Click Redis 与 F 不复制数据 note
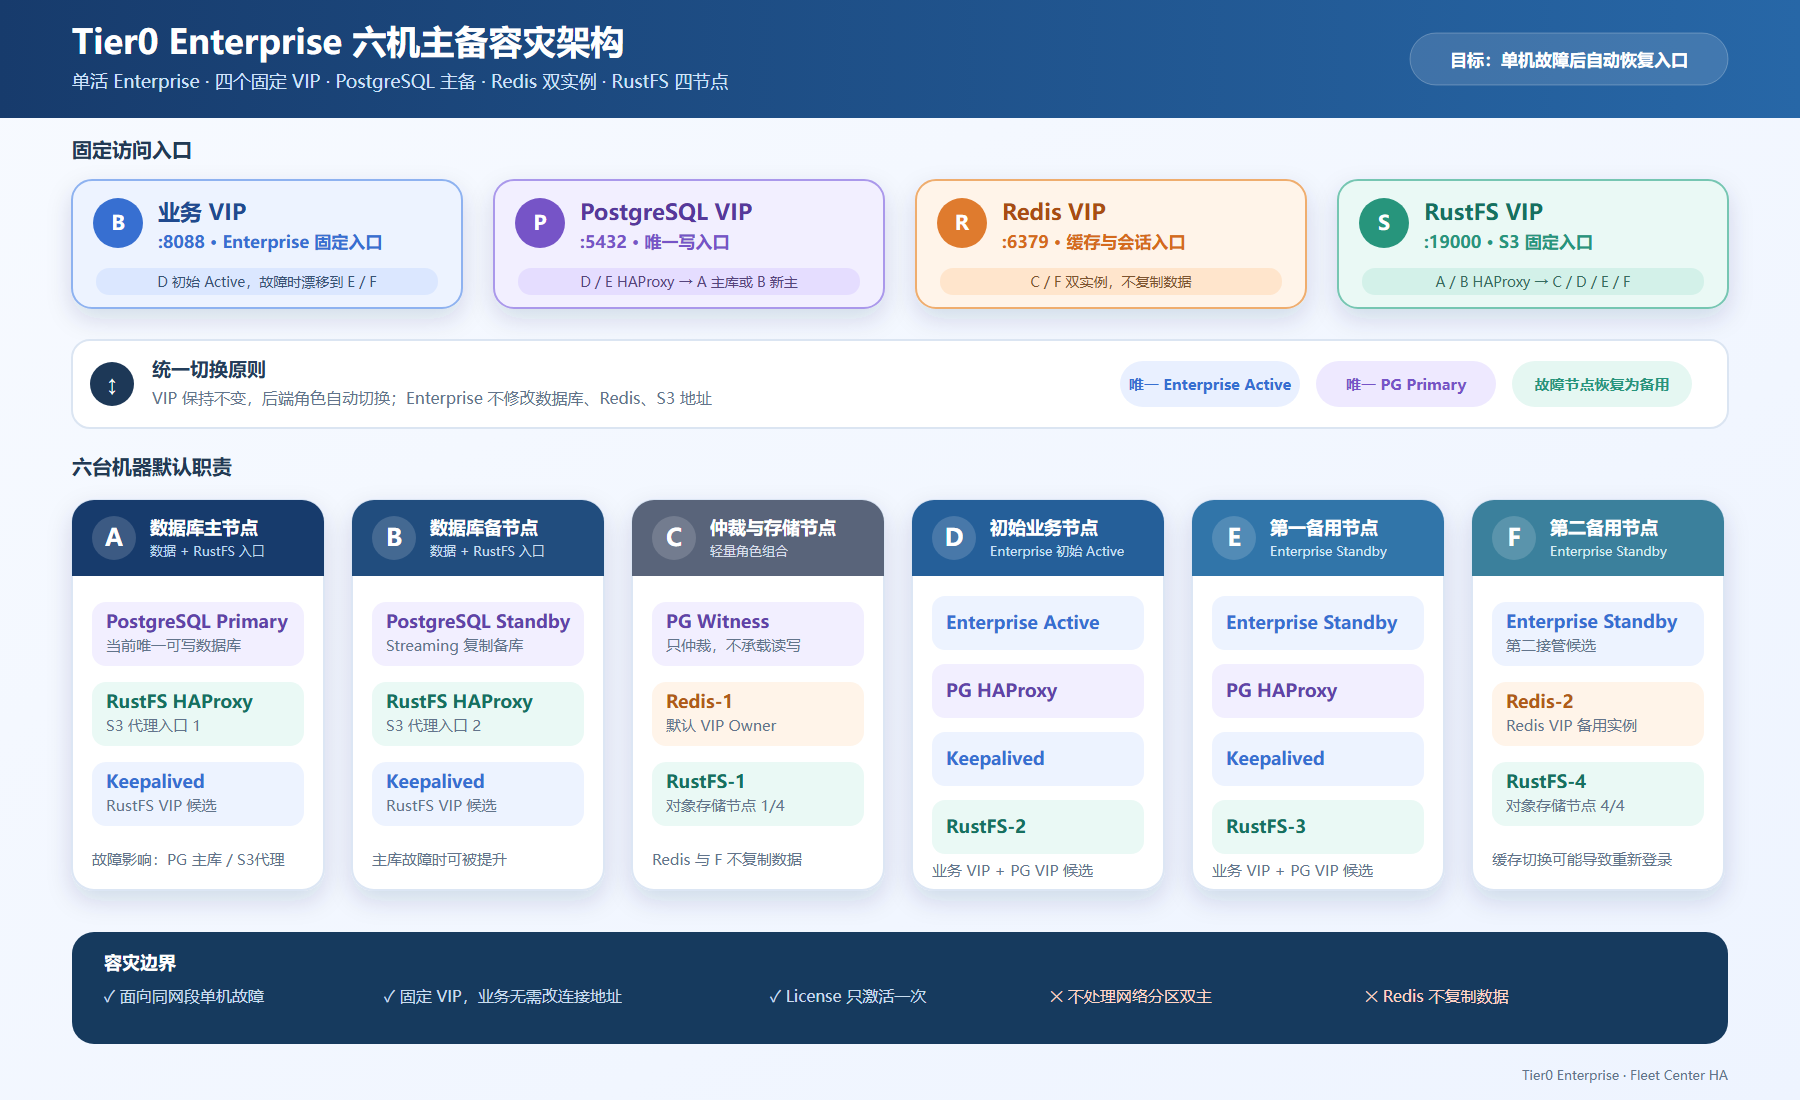Screen dimensions: 1800x1100 click(x=727, y=860)
